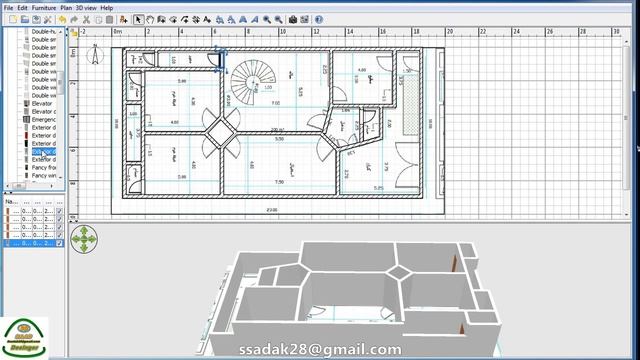Toggle visibility checkbox of third furniture row
Viewport: 640px width, 360px height.
pos(60,227)
